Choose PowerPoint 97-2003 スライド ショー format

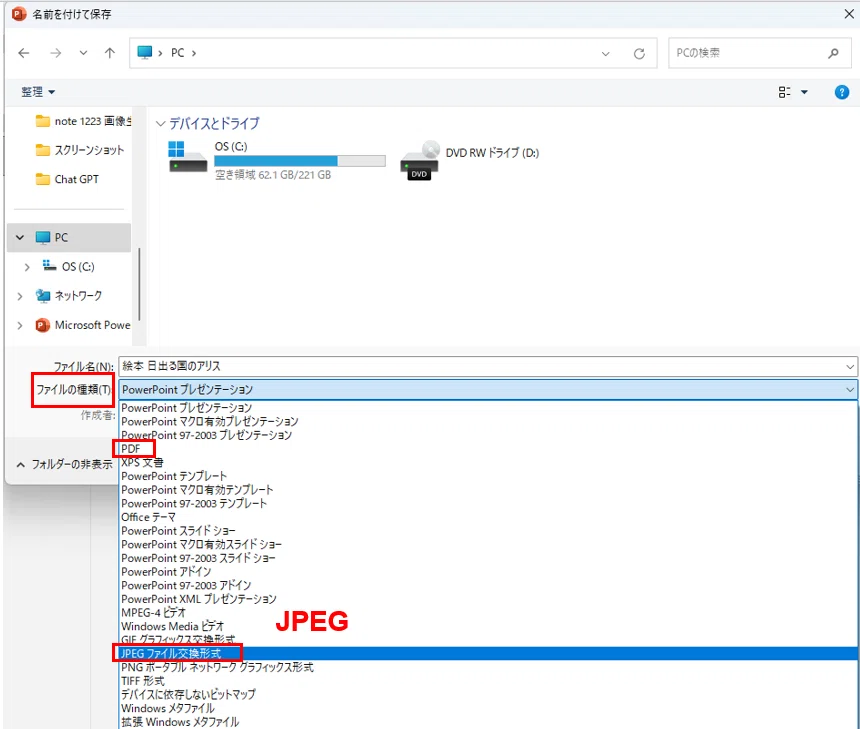pos(488,558)
